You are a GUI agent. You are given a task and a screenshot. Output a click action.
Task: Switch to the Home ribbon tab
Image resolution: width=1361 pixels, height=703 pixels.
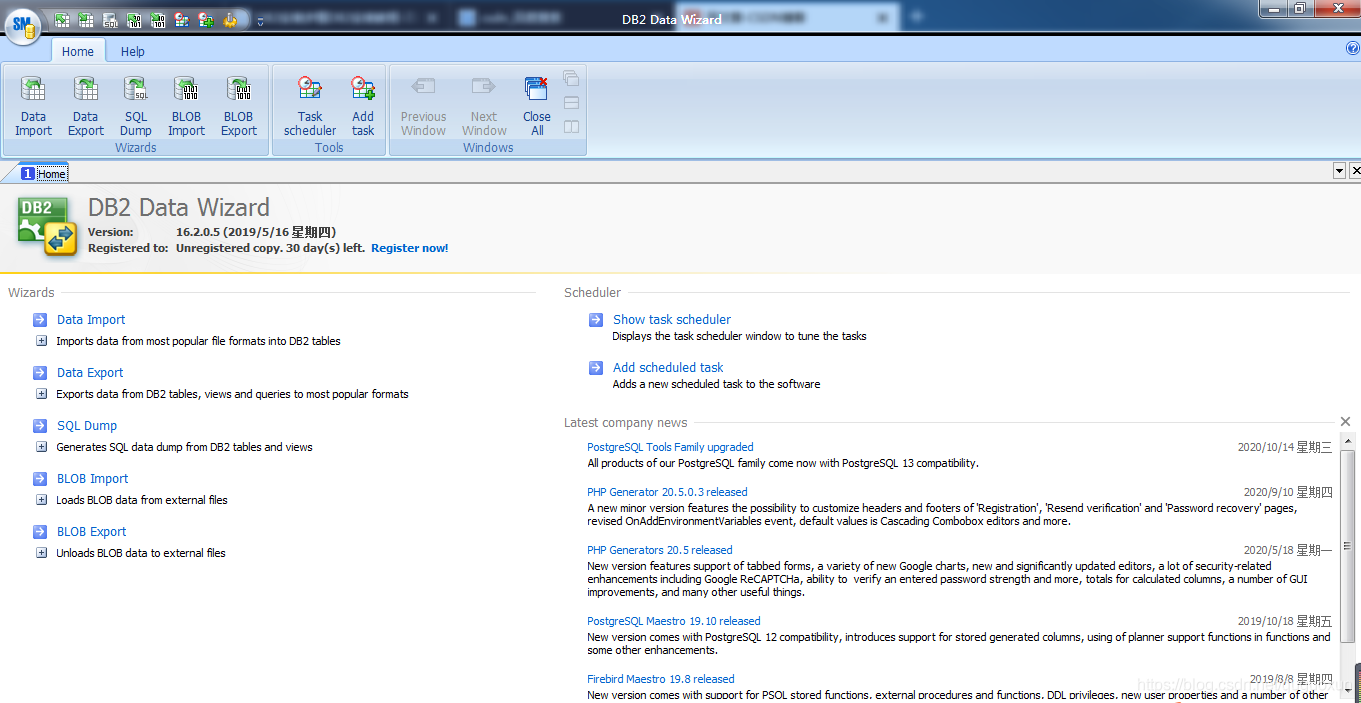[x=78, y=51]
